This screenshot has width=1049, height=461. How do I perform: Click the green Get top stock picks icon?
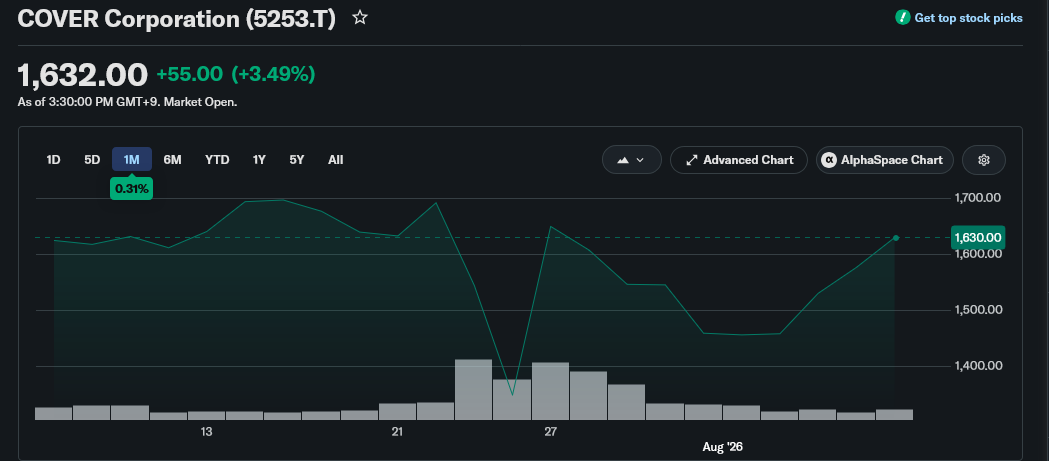(x=902, y=18)
